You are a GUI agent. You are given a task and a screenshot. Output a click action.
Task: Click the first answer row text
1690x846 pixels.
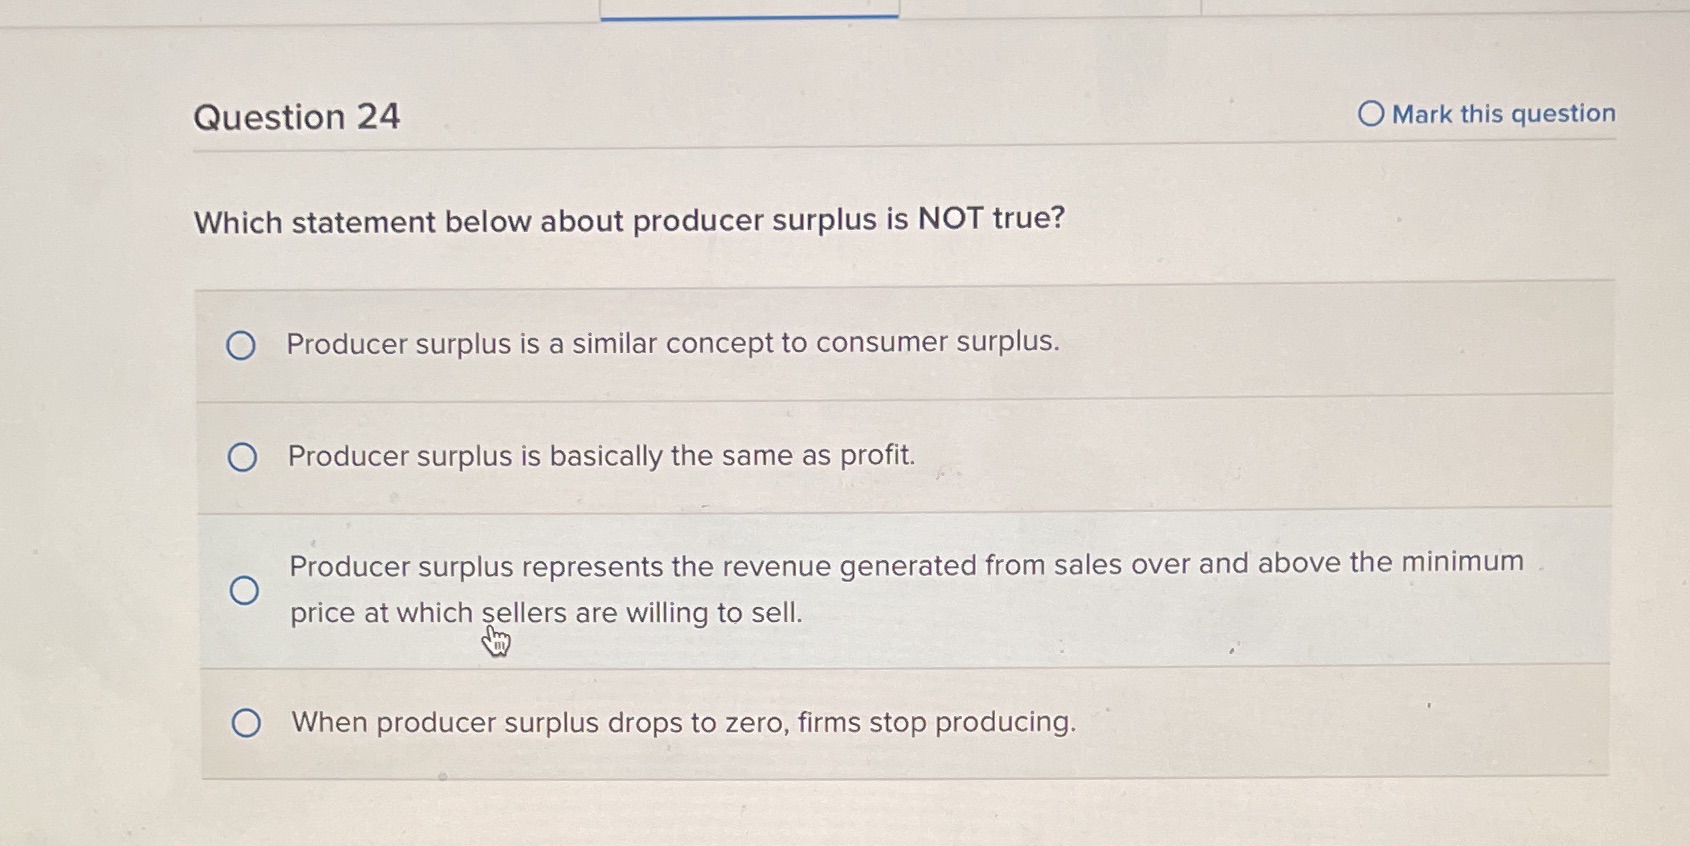point(672,343)
